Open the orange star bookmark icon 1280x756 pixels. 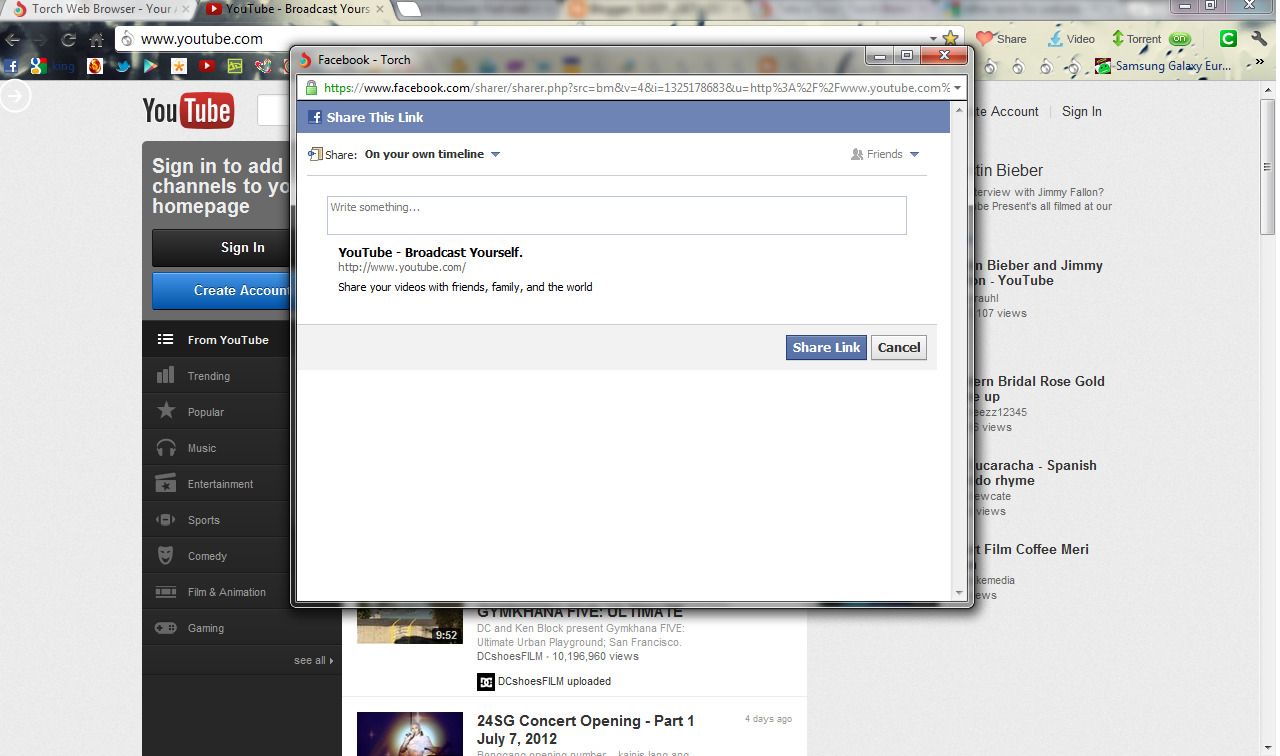(x=178, y=66)
